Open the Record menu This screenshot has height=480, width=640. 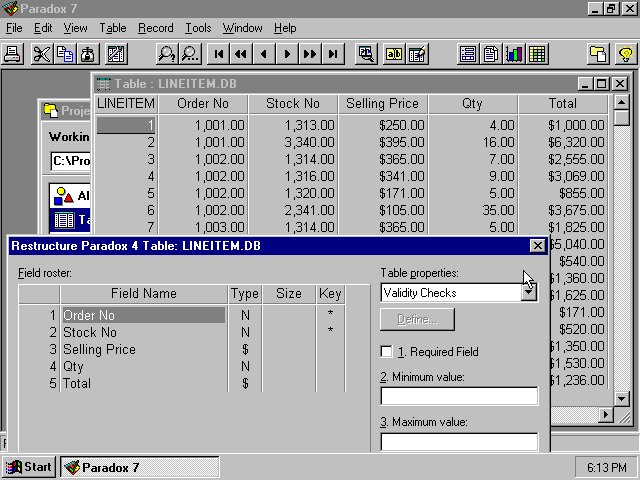pos(155,28)
